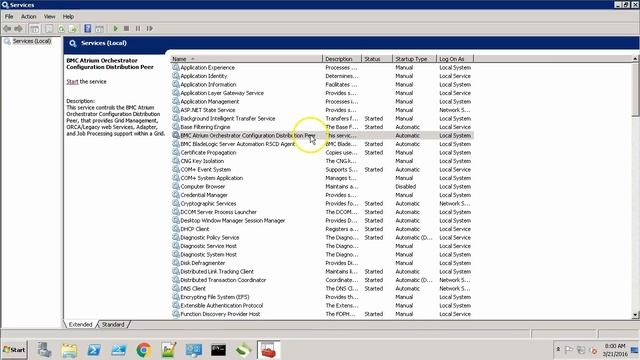Click the Refresh toolbar icon
This screenshot has height=360, width=640.
coord(61,29)
